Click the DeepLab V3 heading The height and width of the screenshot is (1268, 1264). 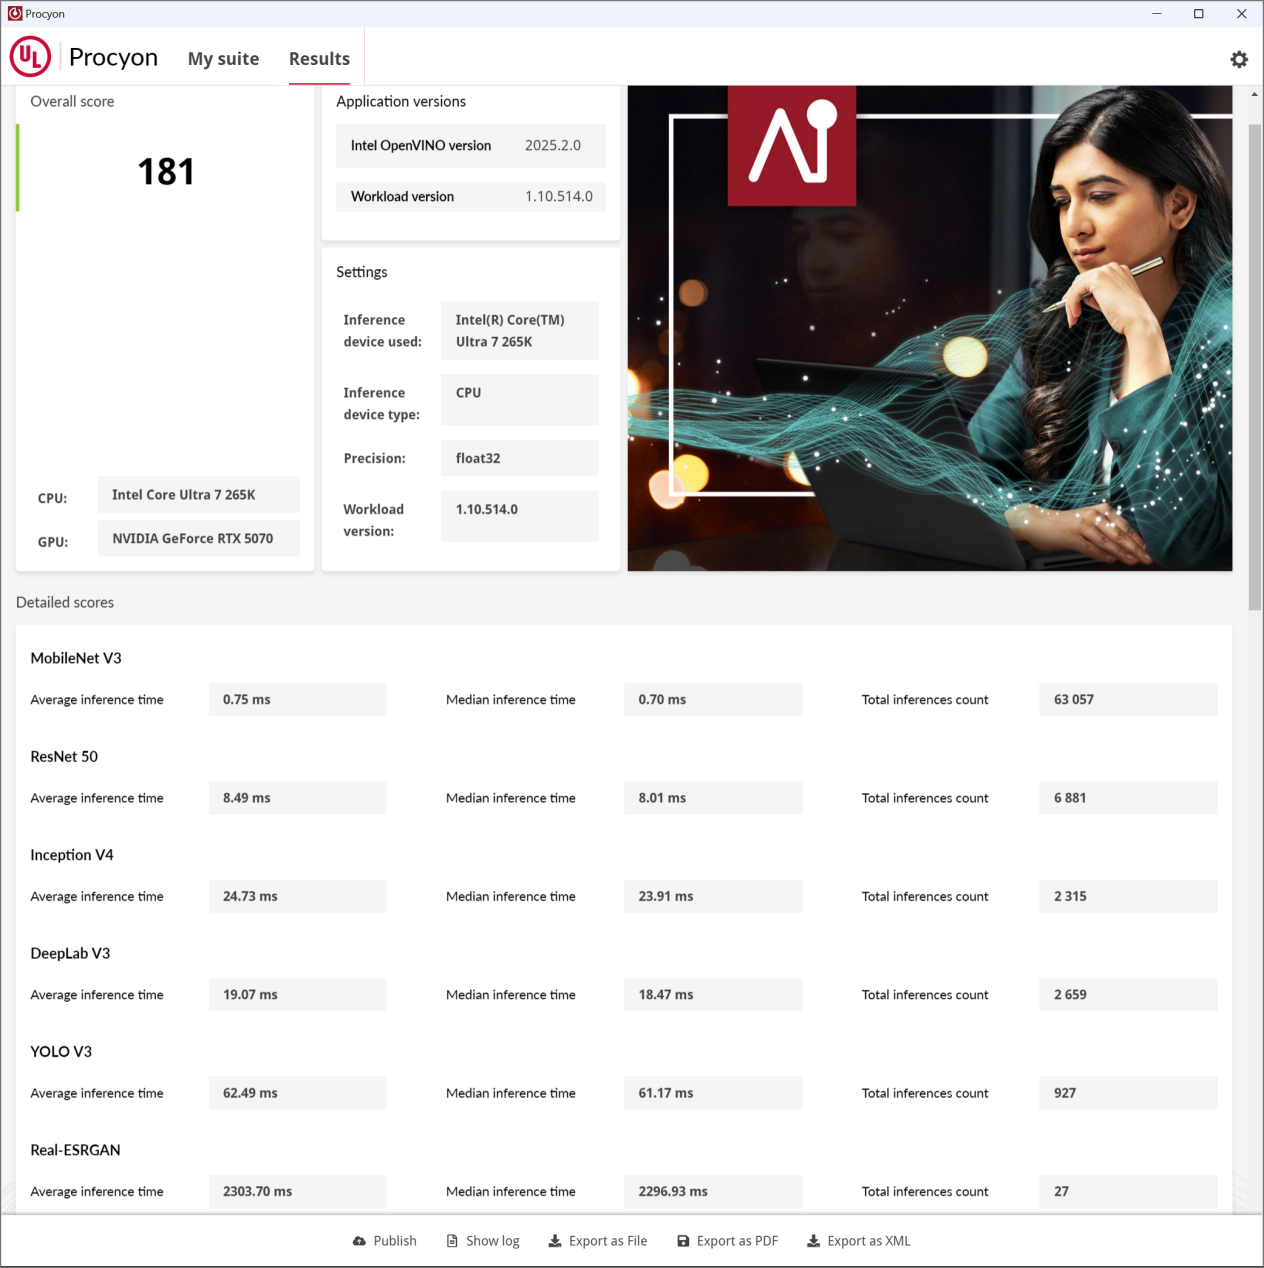70,953
